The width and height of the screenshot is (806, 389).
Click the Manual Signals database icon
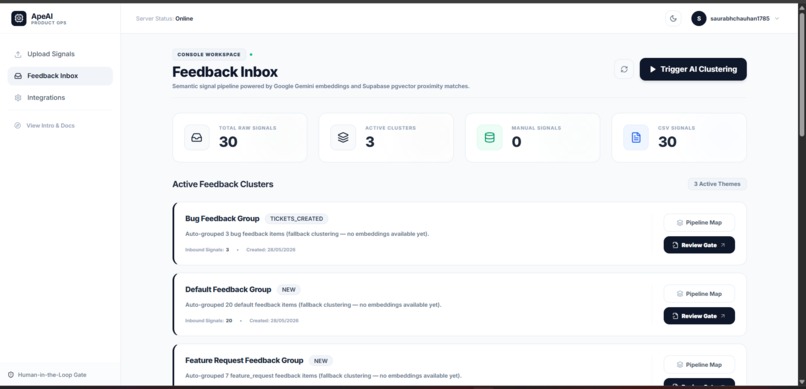(489, 138)
